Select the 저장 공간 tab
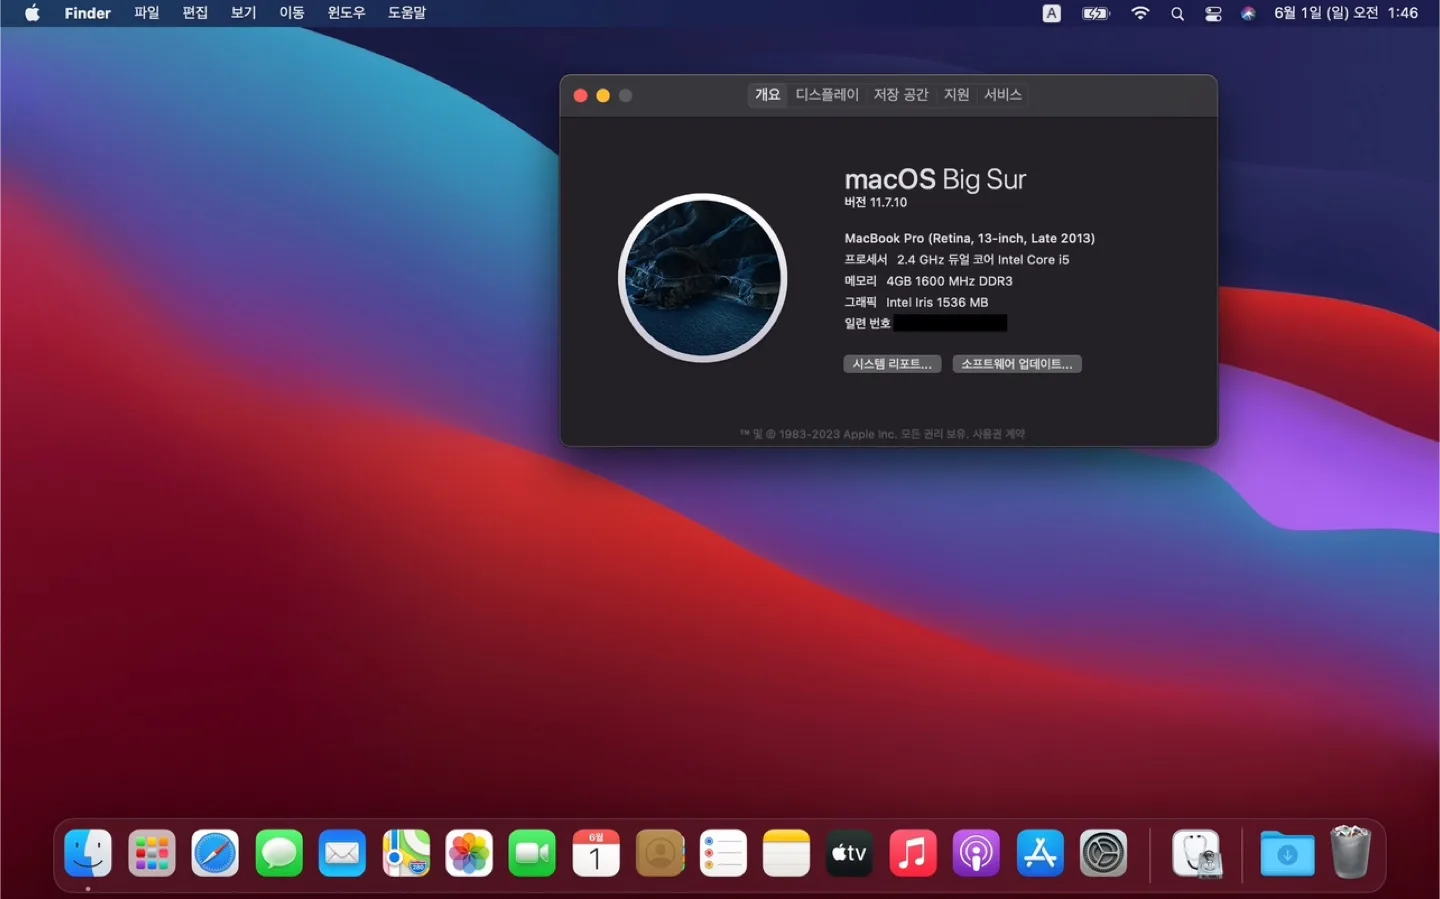Viewport: 1440px width, 899px height. (x=901, y=95)
